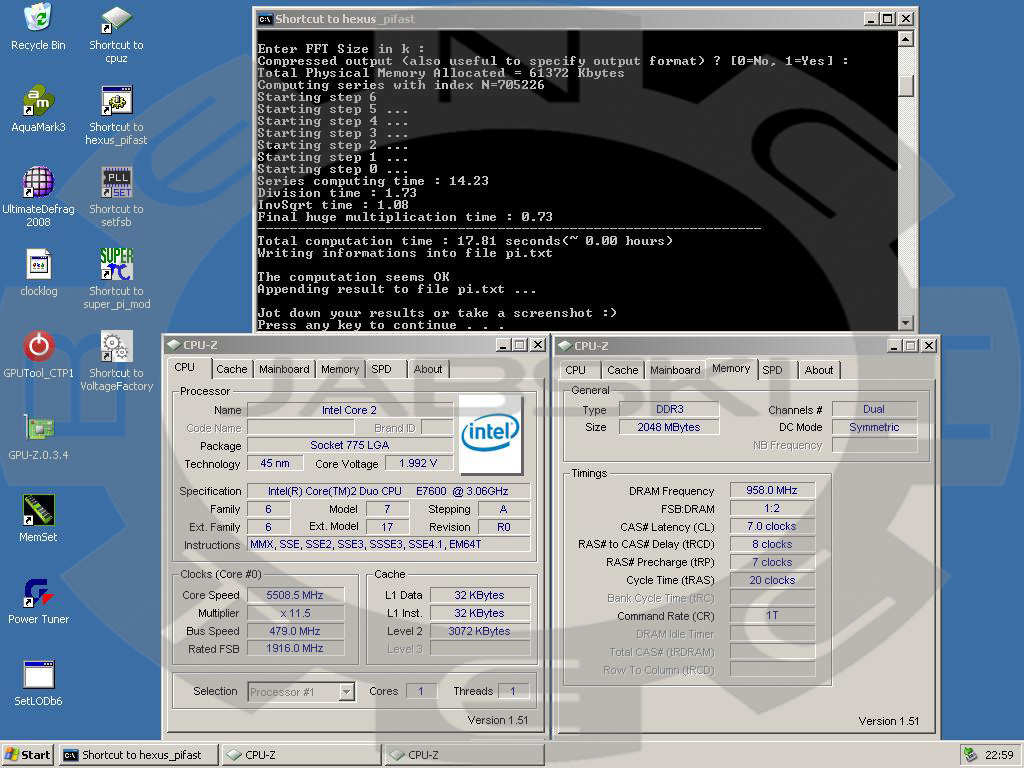Click the Channels # value Dual

(x=874, y=409)
